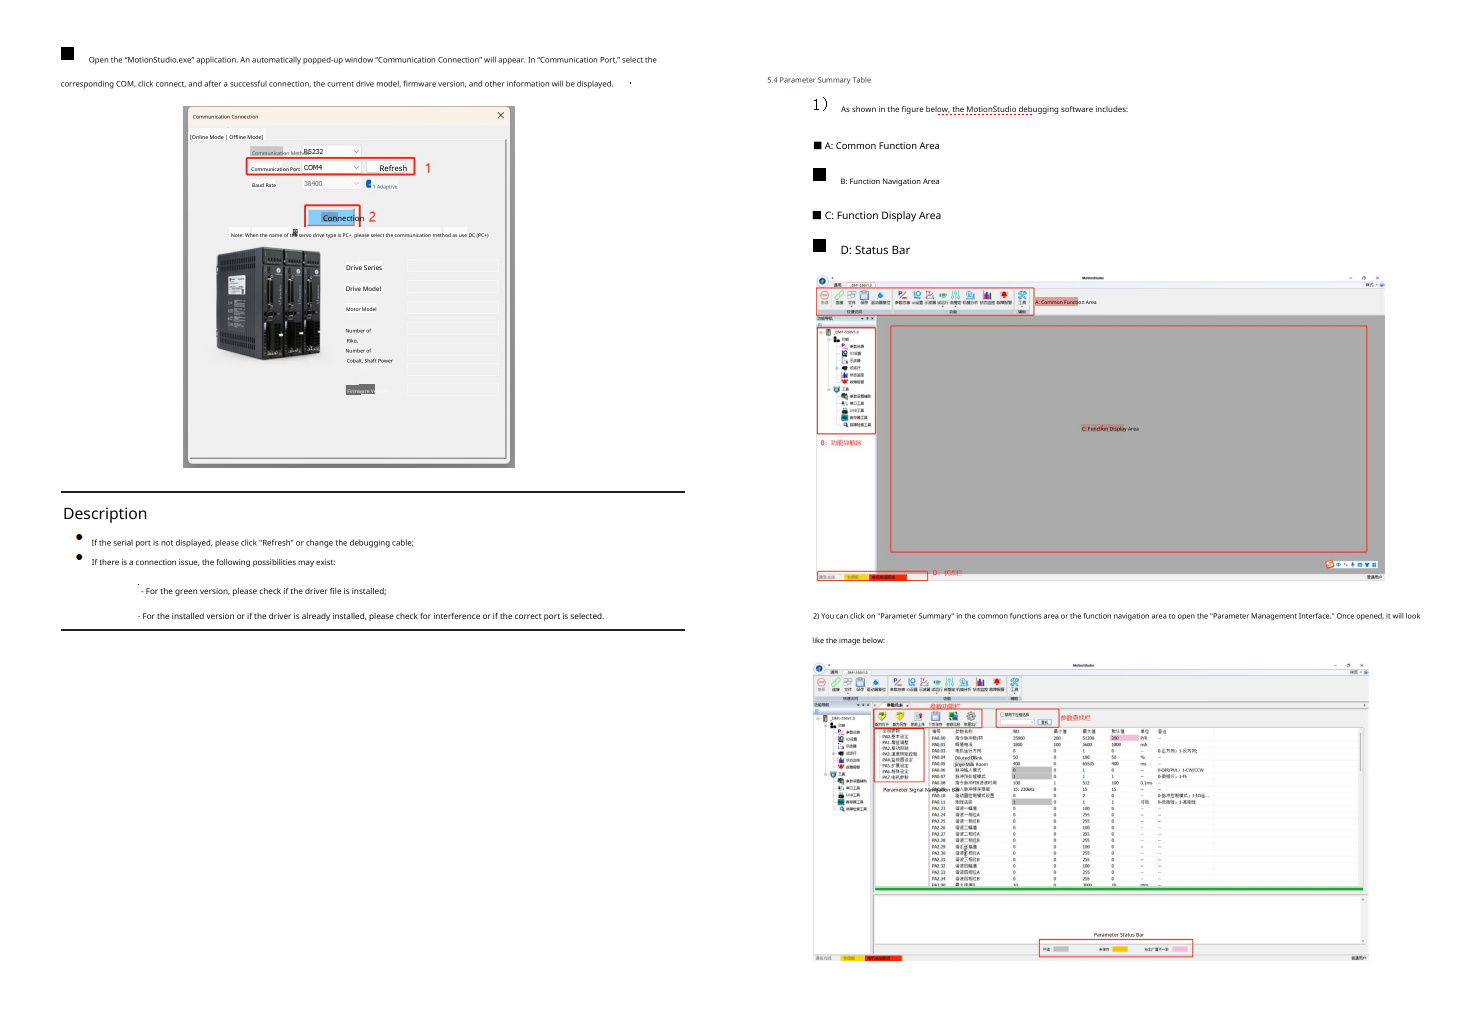Viewport: 1480px width, 1035px height.
Task: Click the upload parameters icon in parameter toolbar
Action: click(x=918, y=716)
